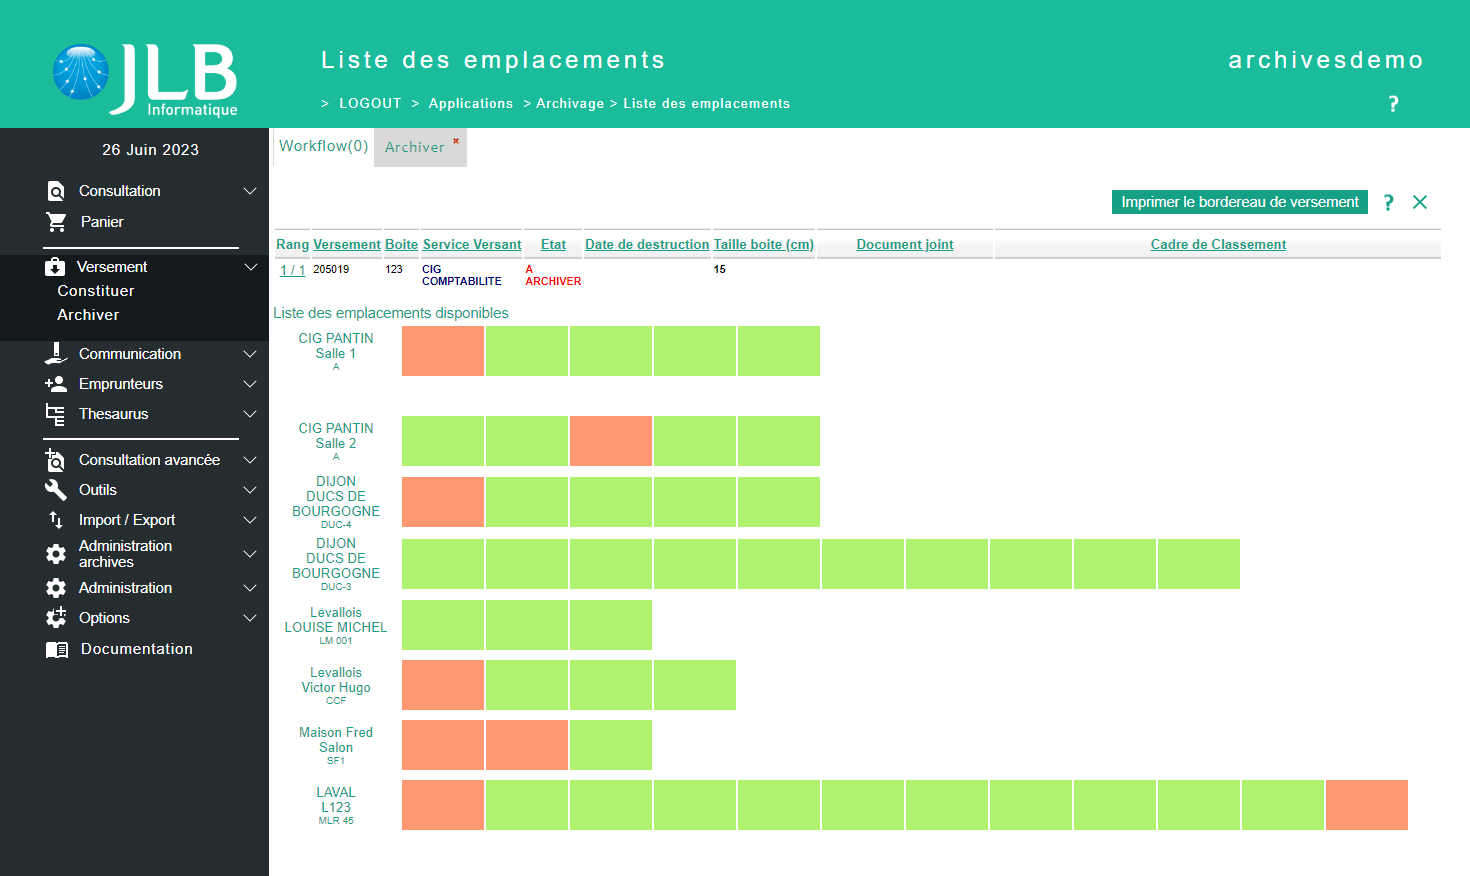The height and width of the screenshot is (876, 1470).
Task: Sort by the Cadre de Classement column header
Action: click(1217, 244)
